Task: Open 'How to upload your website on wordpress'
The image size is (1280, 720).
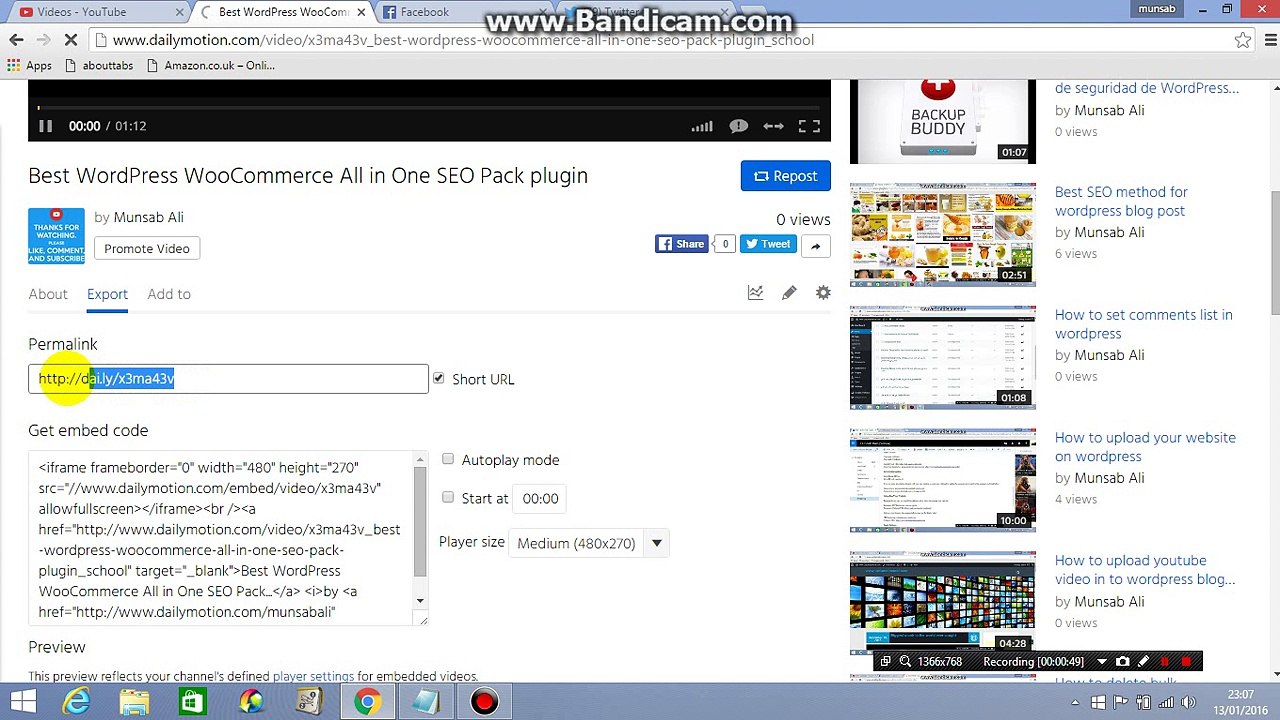Action: pyautogui.click(x=1145, y=447)
